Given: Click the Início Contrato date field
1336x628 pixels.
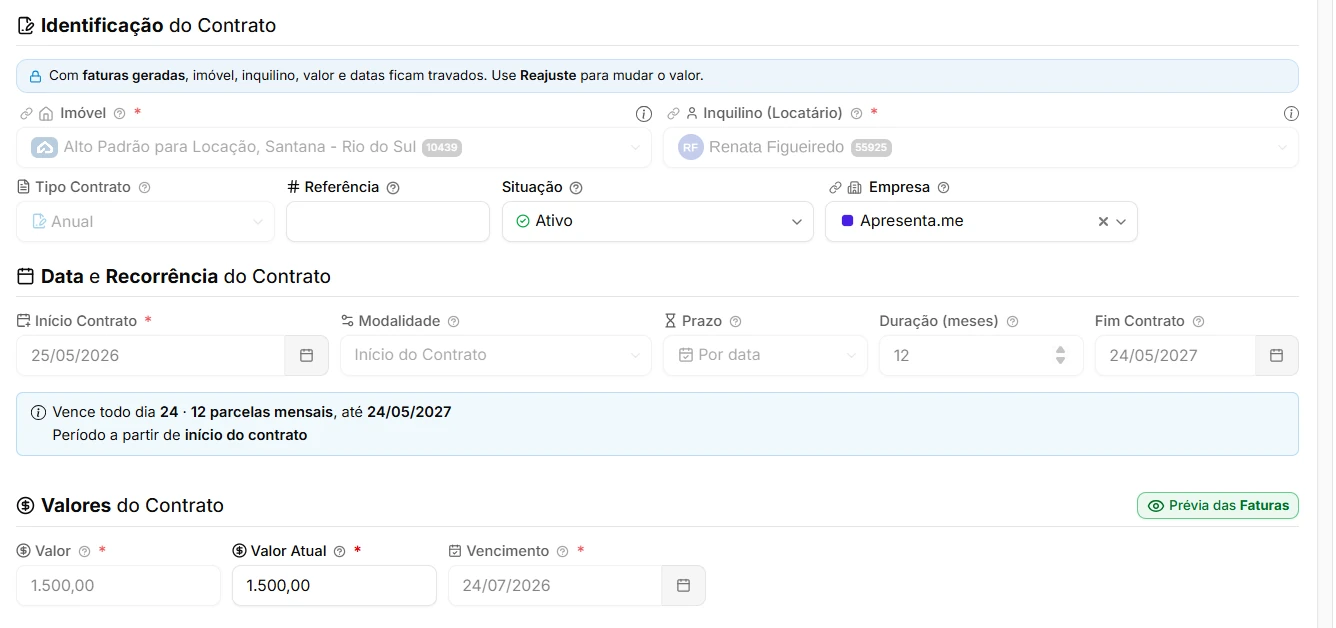Looking at the screenshot, I should click(x=151, y=355).
